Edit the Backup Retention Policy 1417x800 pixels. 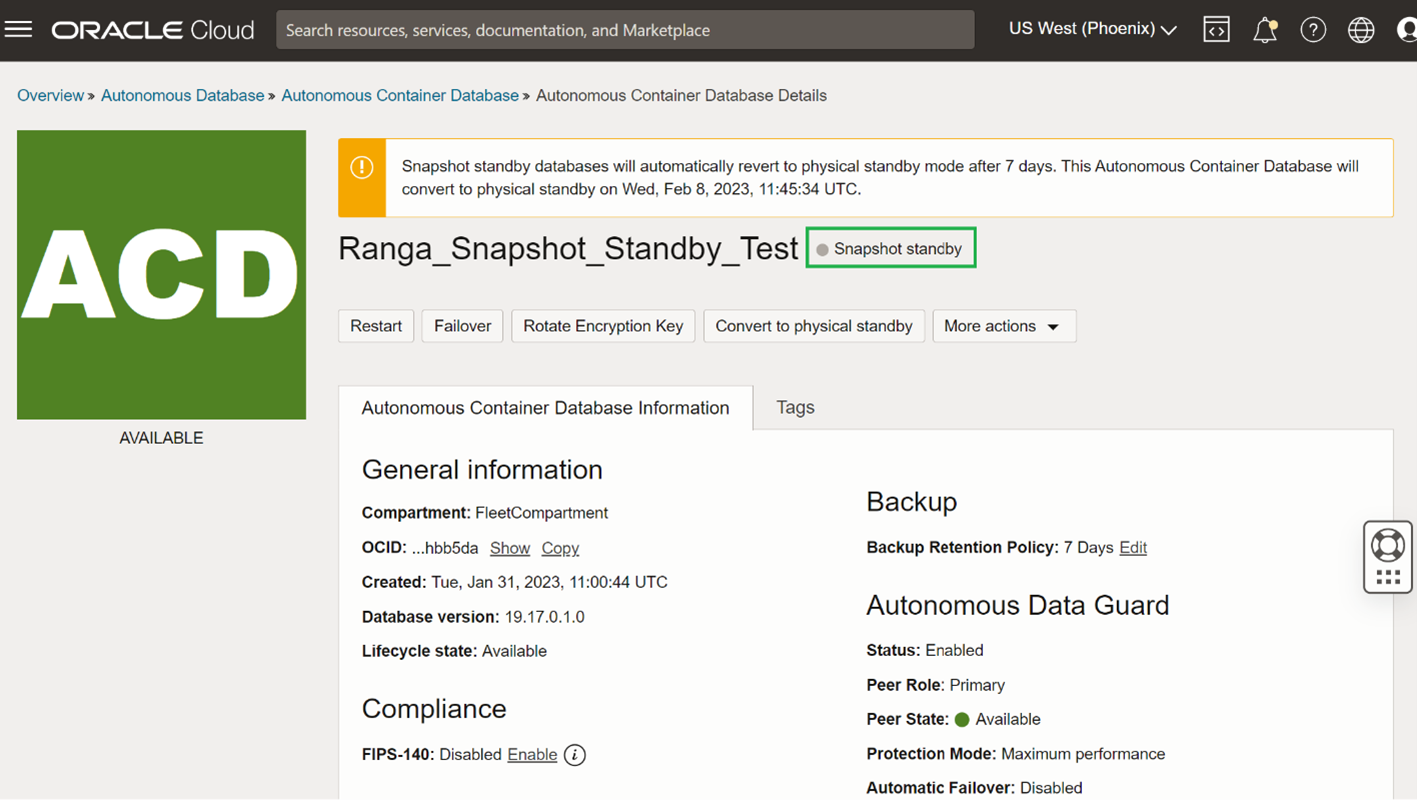pos(1133,547)
